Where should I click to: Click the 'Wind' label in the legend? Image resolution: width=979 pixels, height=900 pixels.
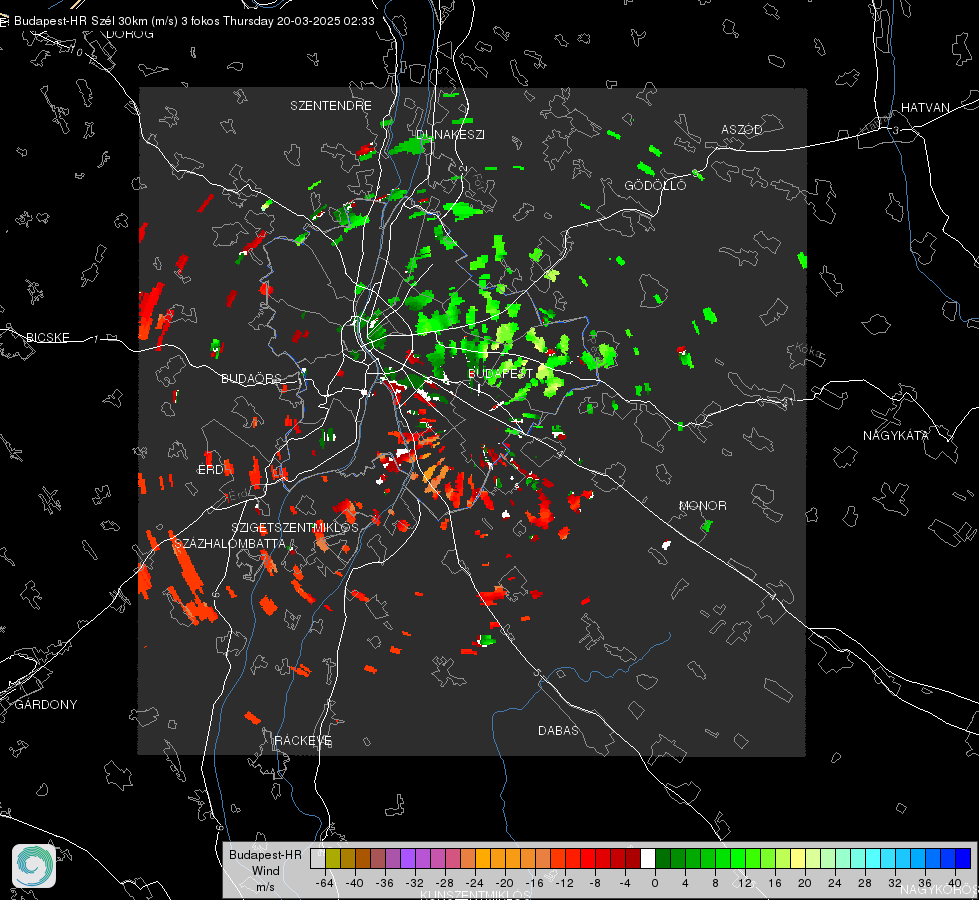265,870
